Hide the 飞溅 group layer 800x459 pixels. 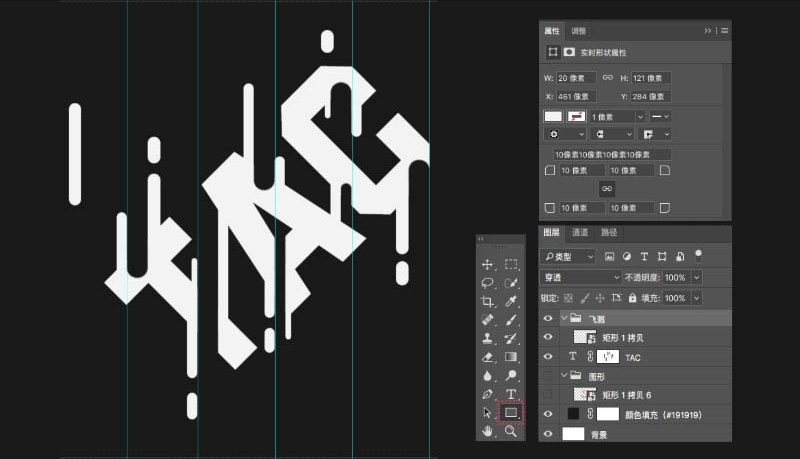pyautogui.click(x=548, y=318)
